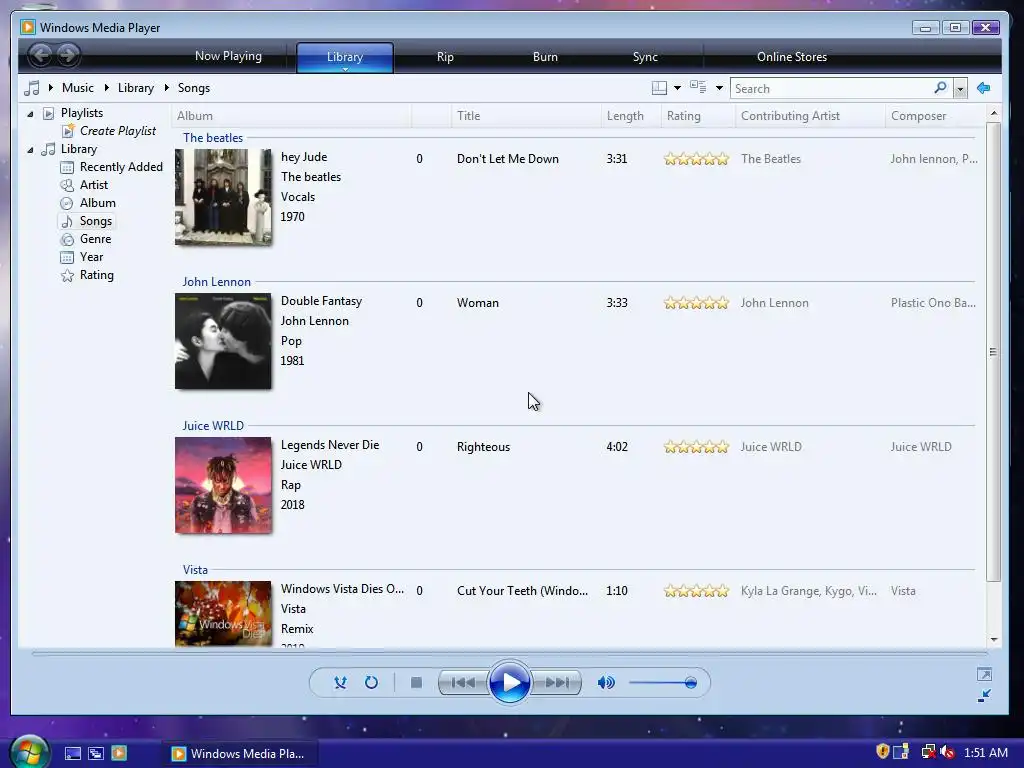Open the layout options dropdown arrow

[x=677, y=88]
